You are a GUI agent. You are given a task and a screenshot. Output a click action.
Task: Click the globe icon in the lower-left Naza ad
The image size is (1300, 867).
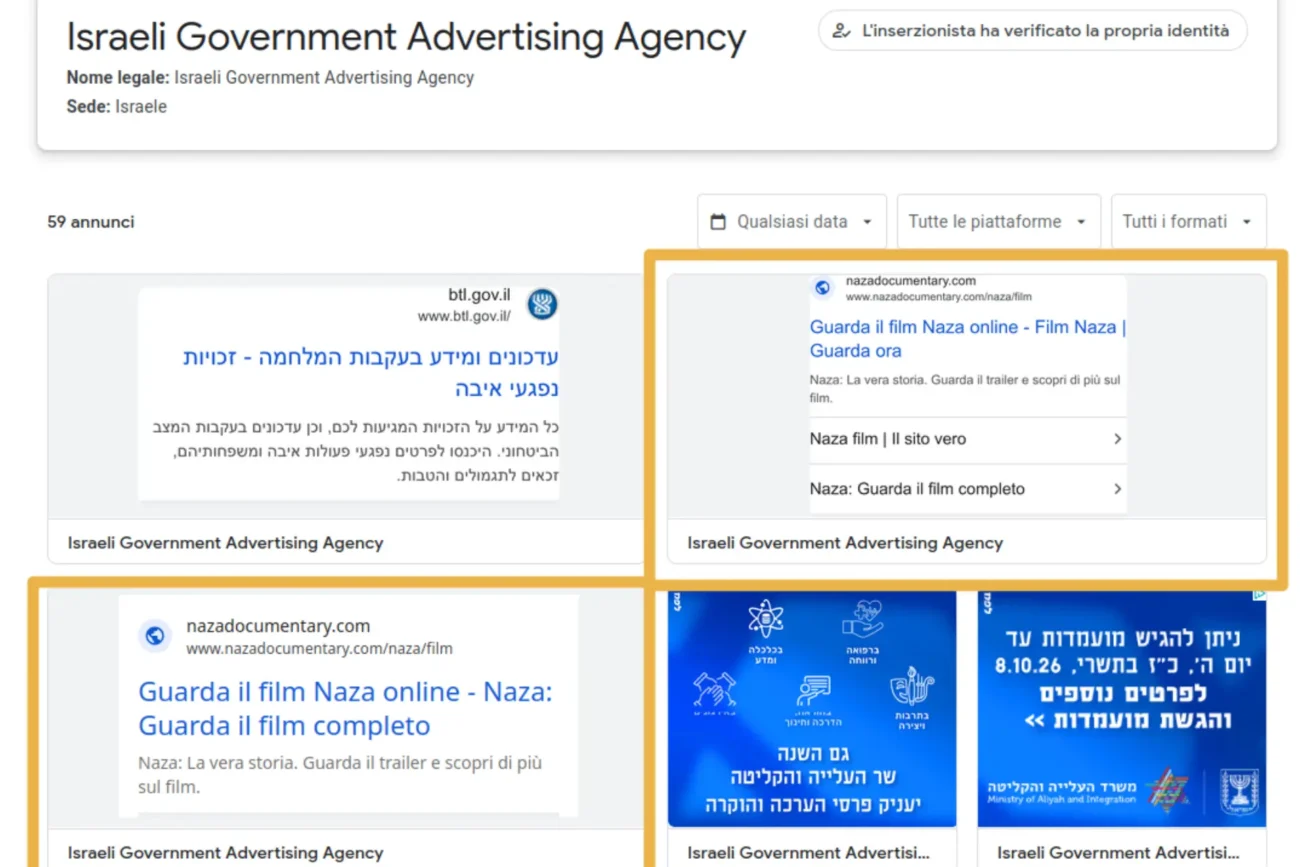(x=154, y=635)
